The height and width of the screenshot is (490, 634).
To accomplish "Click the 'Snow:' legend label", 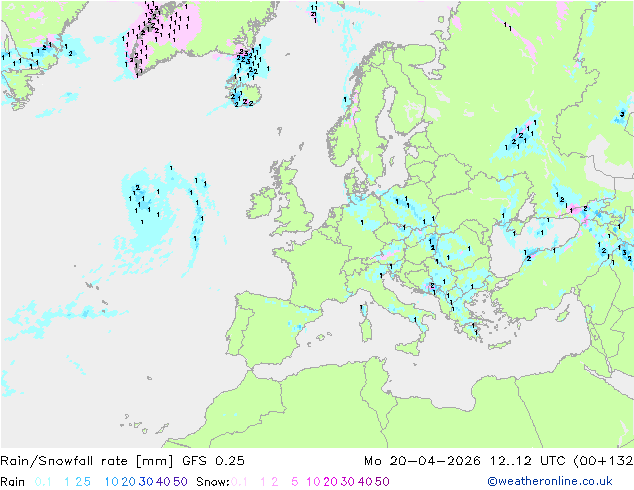I will [x=213, y=482].
